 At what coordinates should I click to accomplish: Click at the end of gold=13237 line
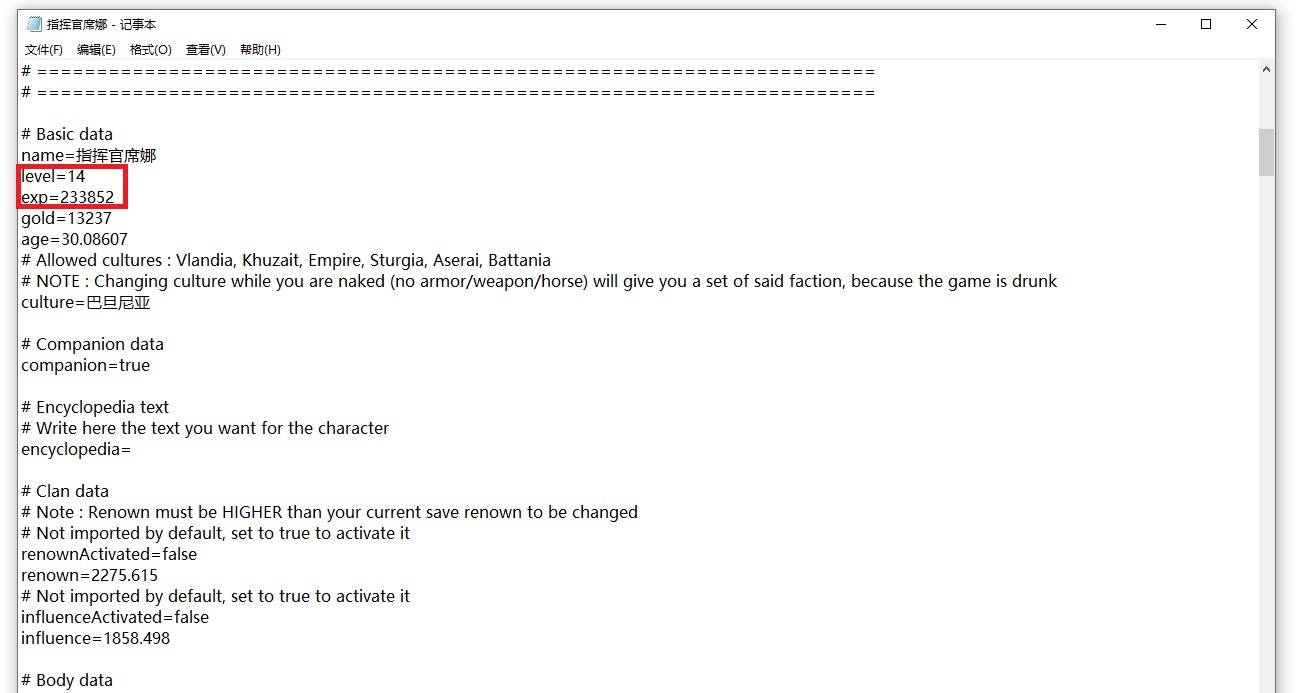[112, 218]
